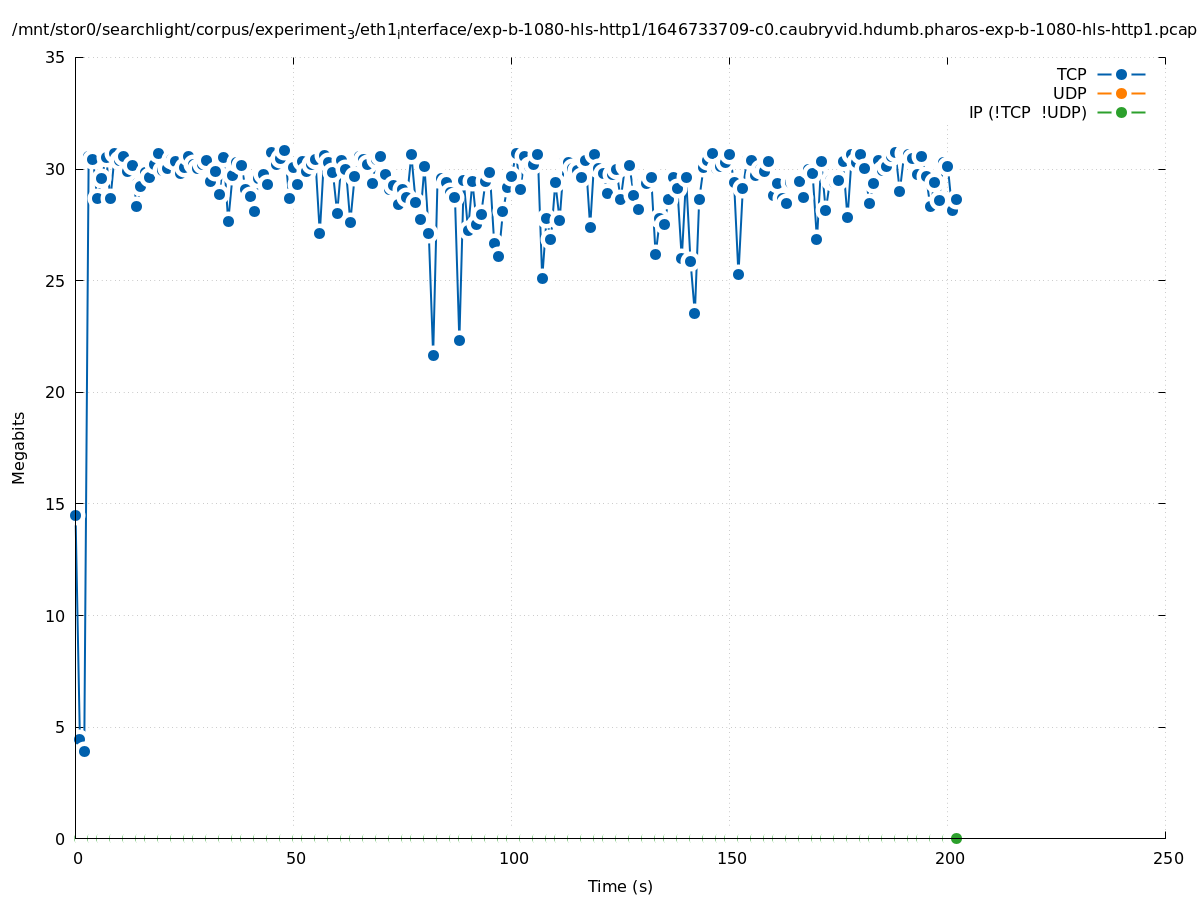The image size is (1197, 900).
Task: Click the 150 tick label on the time axis
Action: (730, 858)
